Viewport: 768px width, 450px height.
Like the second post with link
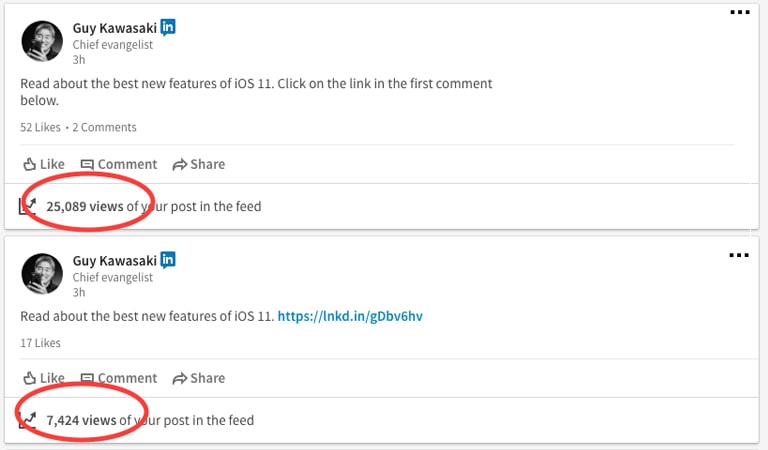point(44,378)
